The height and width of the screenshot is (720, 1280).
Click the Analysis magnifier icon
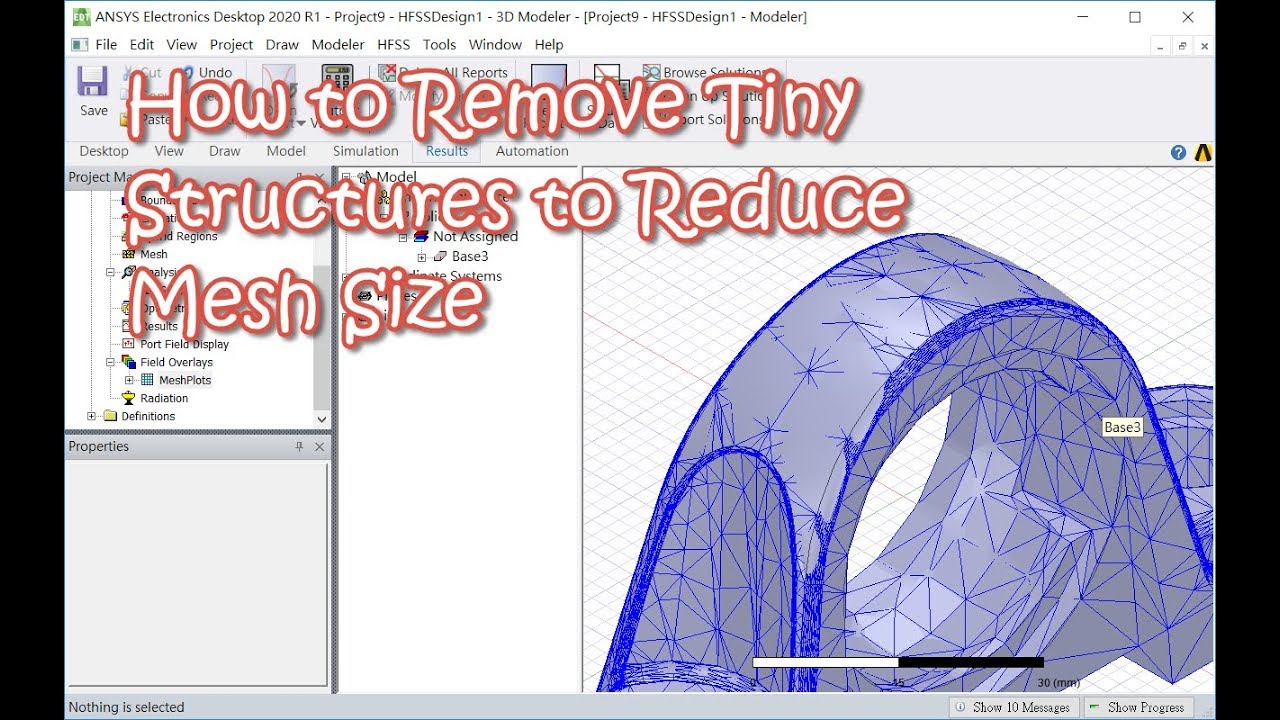point(128,272)
